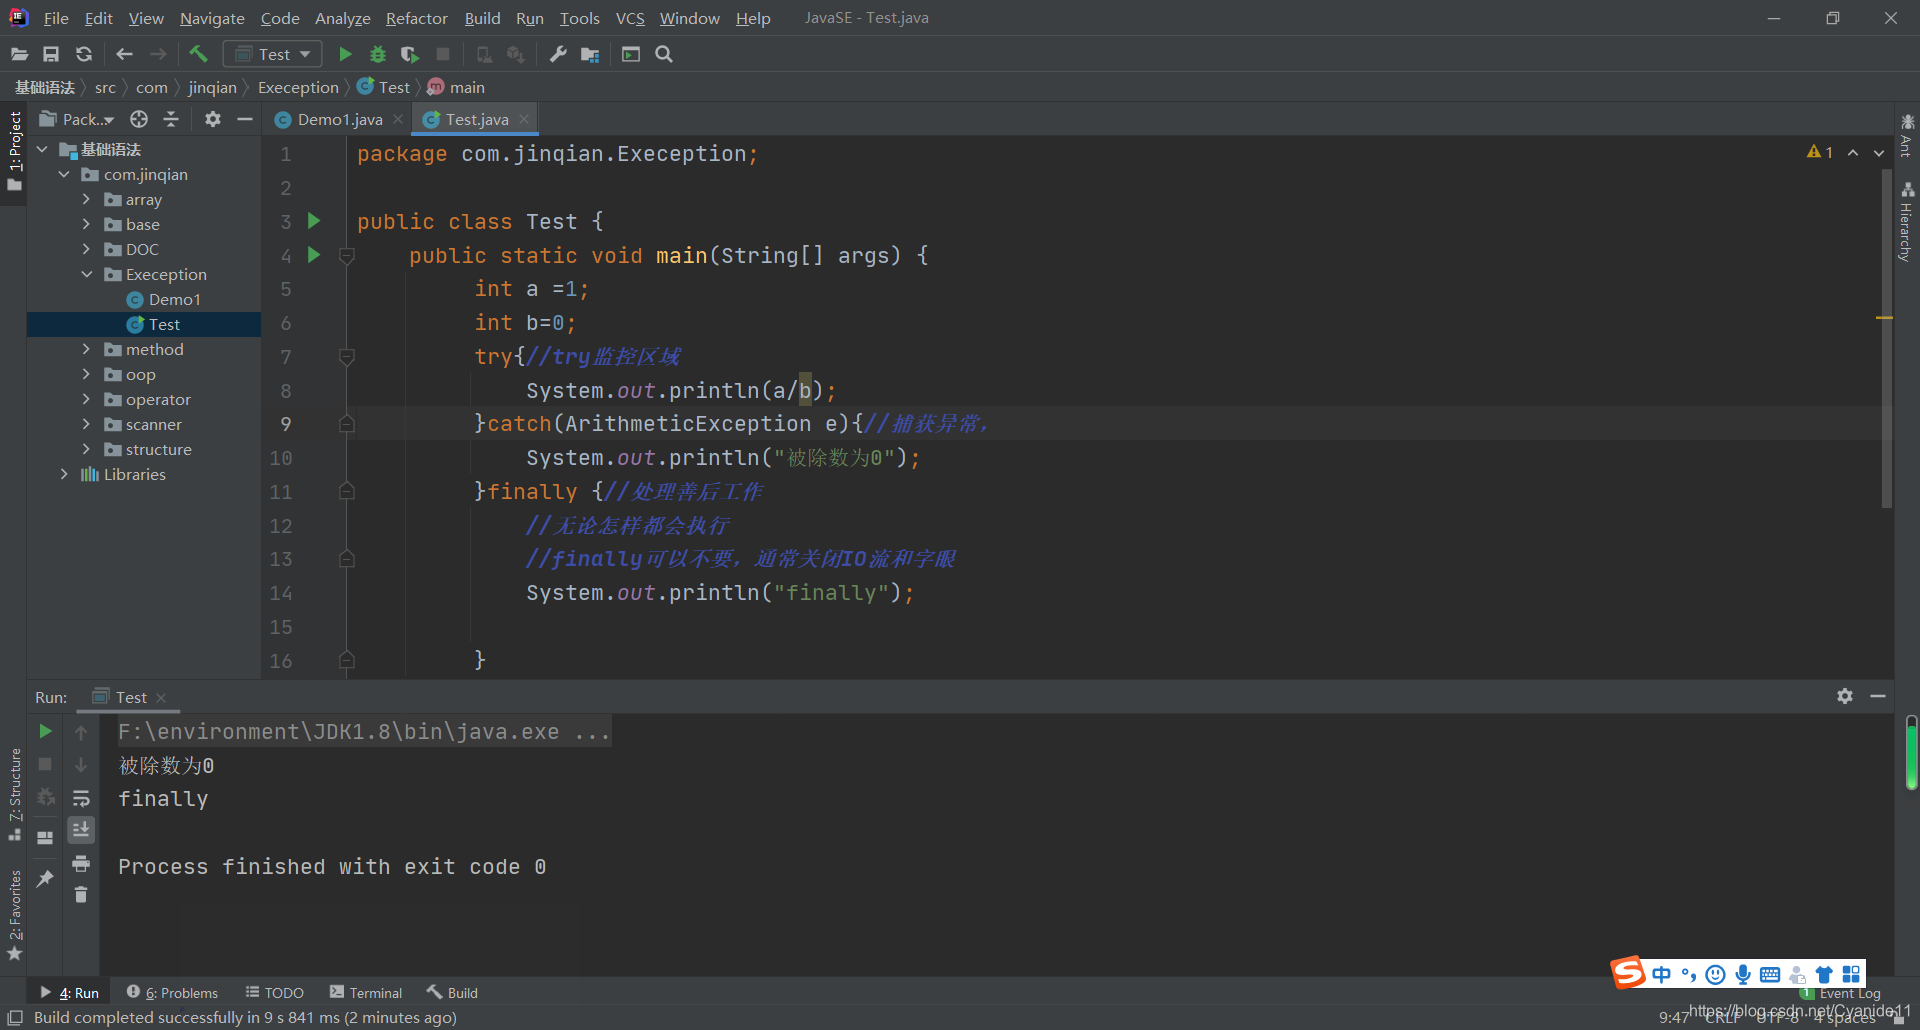This screenshot has height=1030, width=1920.
Task: Toggle the Structure side tool window
Action: [14, 794]
